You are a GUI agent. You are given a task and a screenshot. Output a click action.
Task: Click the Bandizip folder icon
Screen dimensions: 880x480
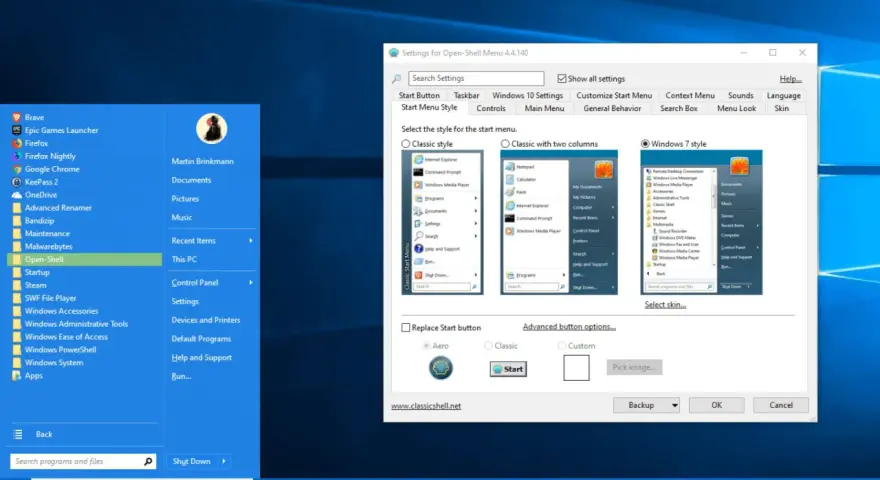17,221
